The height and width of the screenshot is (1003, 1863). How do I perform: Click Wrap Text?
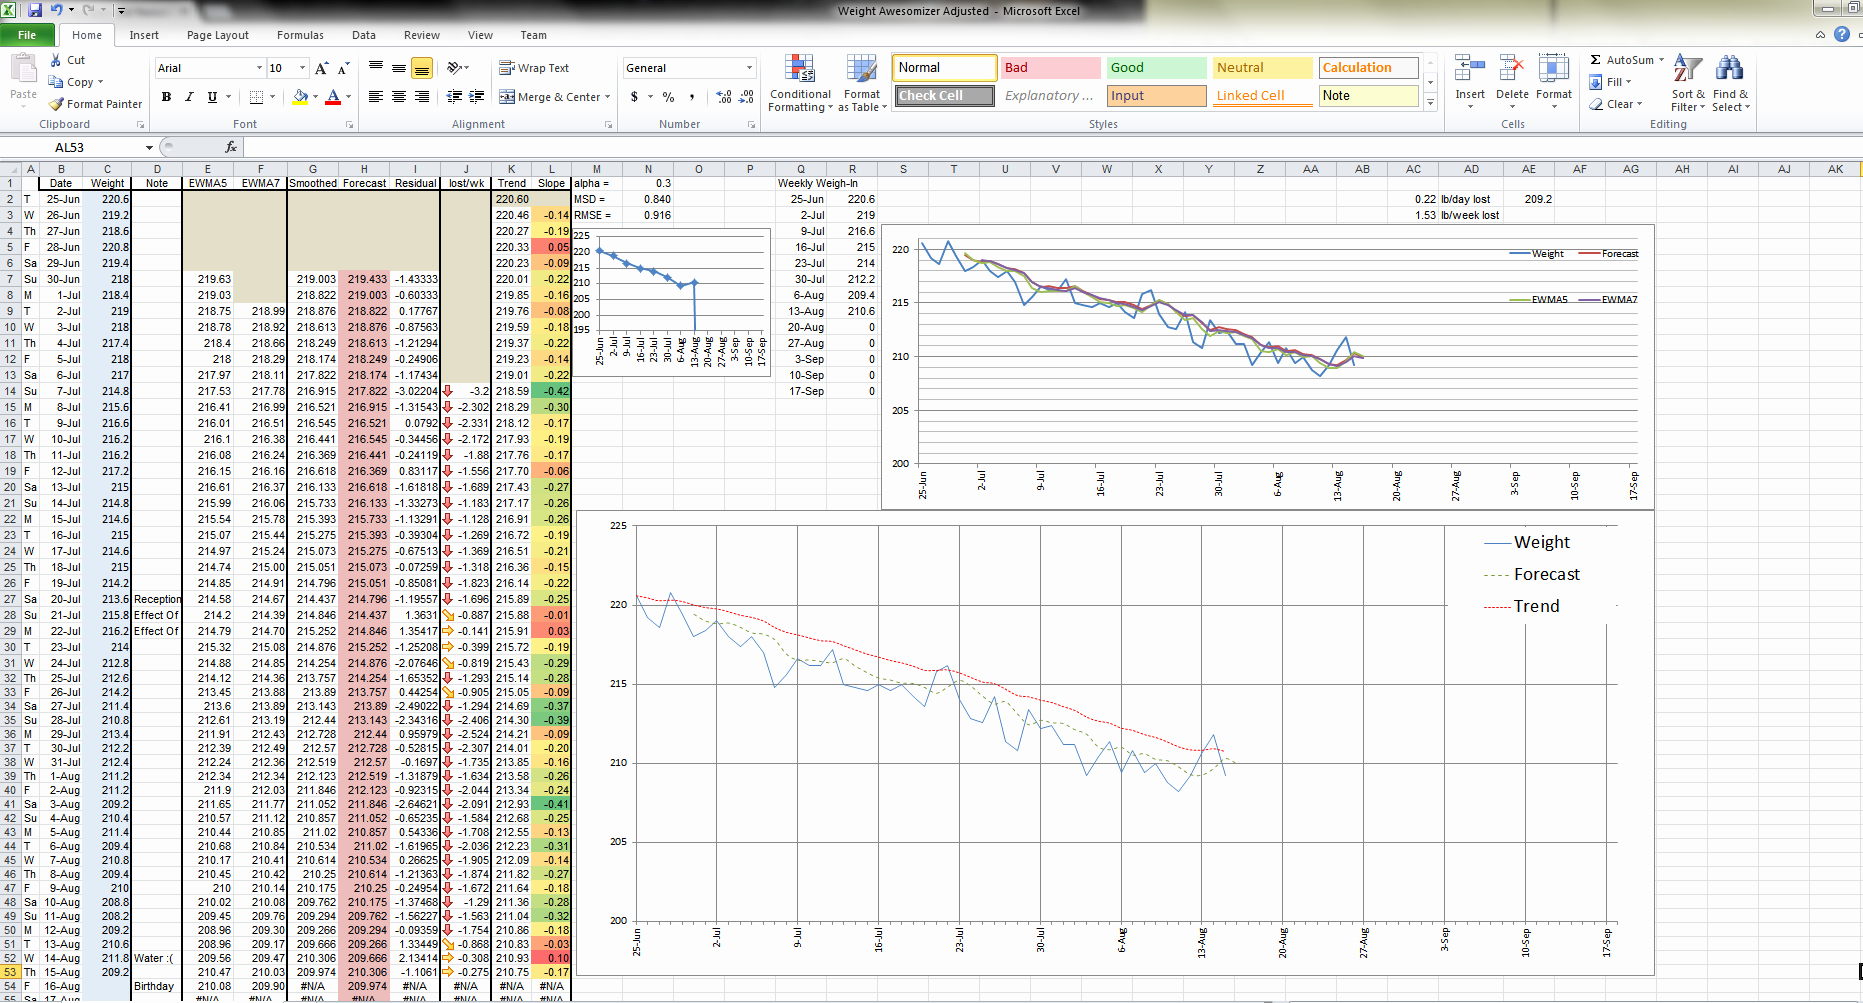pos(534,68)
